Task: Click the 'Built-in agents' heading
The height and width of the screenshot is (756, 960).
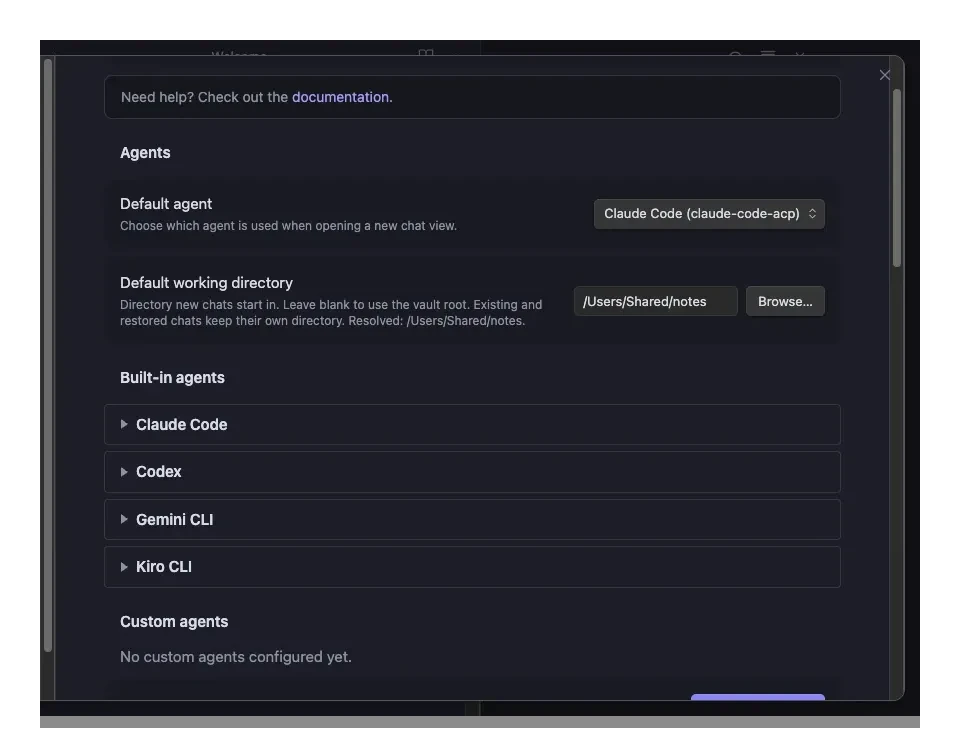Action: 172,378
